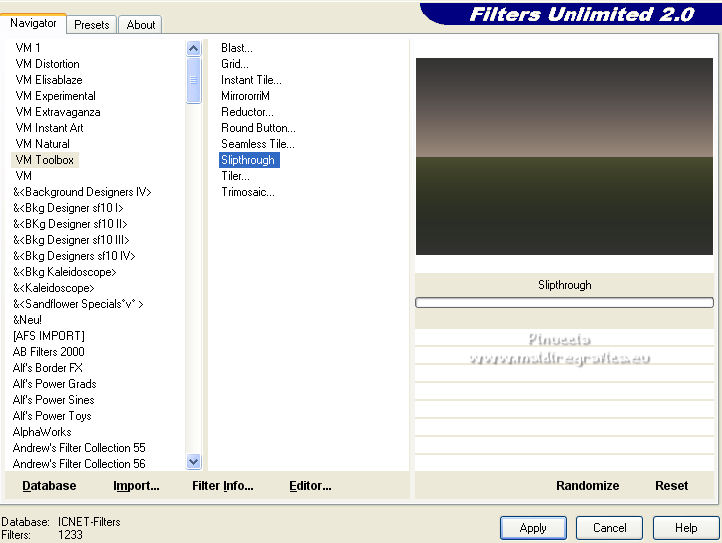
Task: Select &<Bkg Kaleidoscope> category
Action: (64, 272)
